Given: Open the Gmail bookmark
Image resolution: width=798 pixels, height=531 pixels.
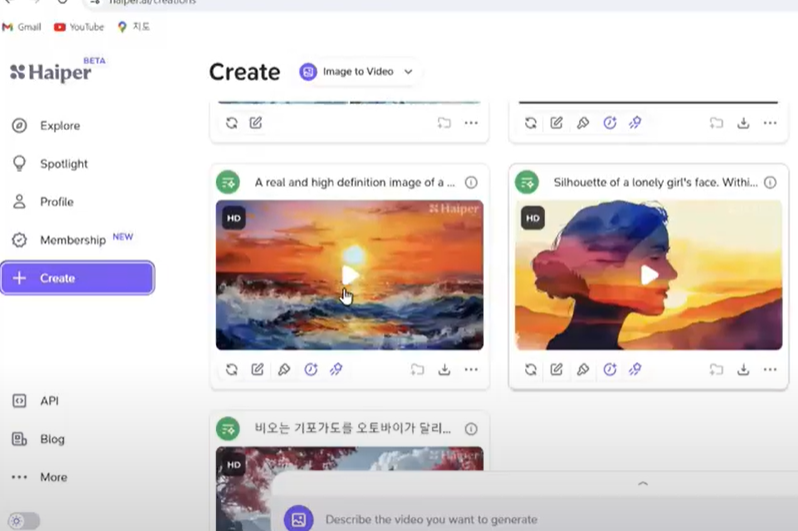Looking at the screenshot, I should [x=22, y=27].
